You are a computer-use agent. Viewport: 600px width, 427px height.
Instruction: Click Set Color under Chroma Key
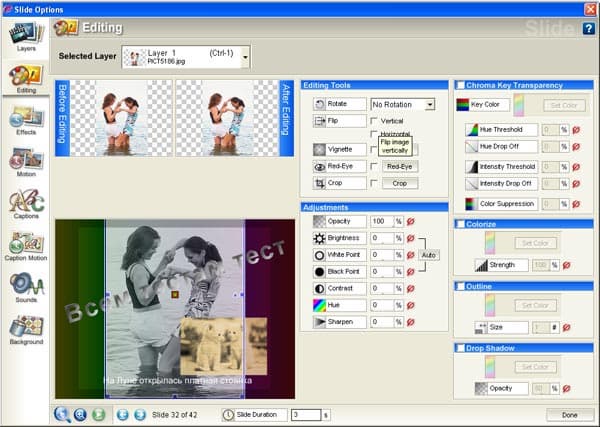coord(564,105)
